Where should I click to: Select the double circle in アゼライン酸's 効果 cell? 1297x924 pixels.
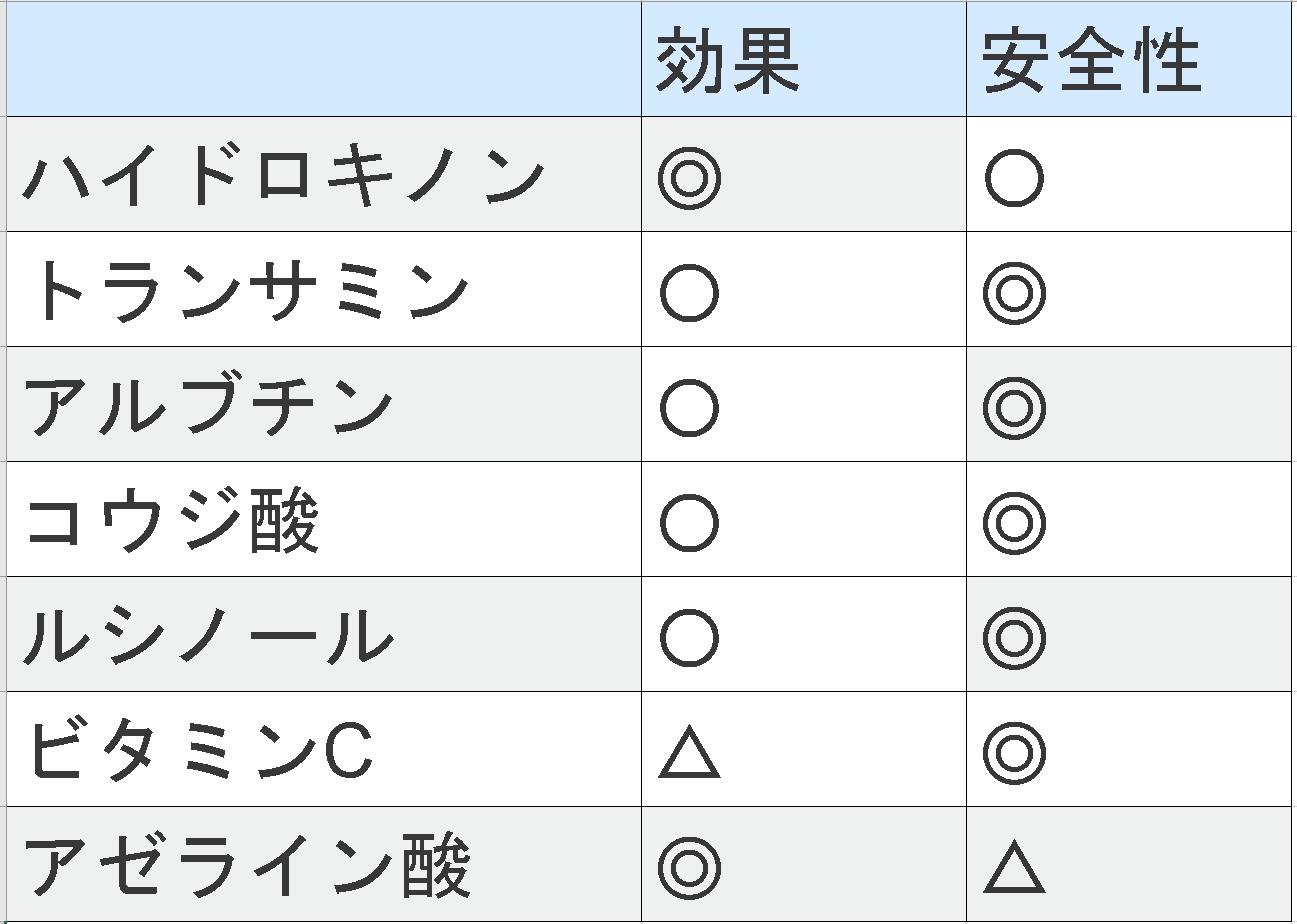point(689,867)
